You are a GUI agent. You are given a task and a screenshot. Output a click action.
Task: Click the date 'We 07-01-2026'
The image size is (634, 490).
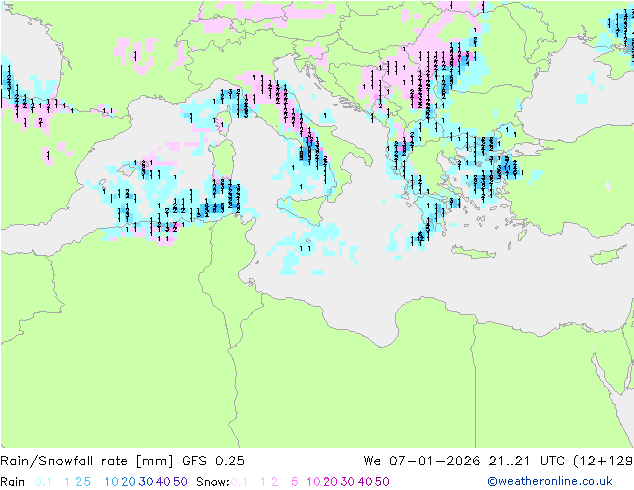[422, 461]
